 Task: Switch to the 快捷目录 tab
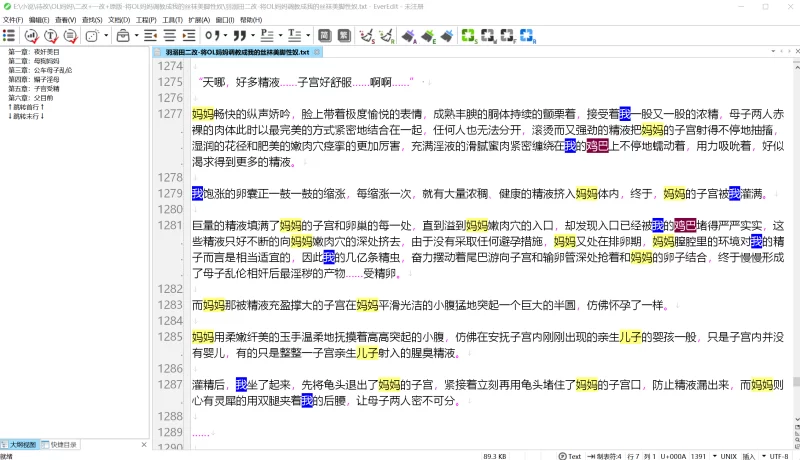62,444
